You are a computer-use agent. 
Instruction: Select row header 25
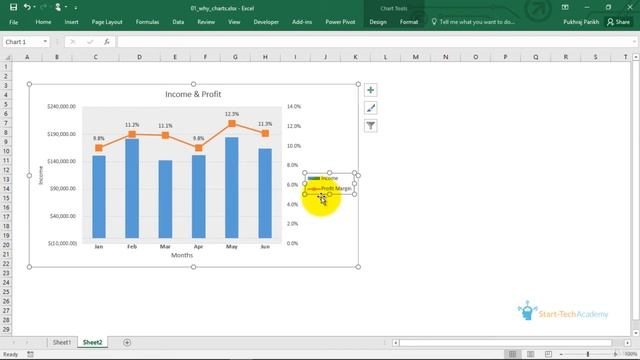pos(6,292)
